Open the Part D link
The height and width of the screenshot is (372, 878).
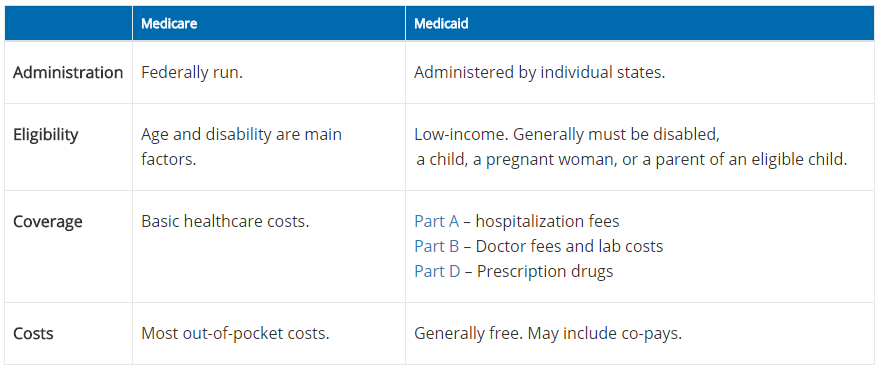pos(437,271)
